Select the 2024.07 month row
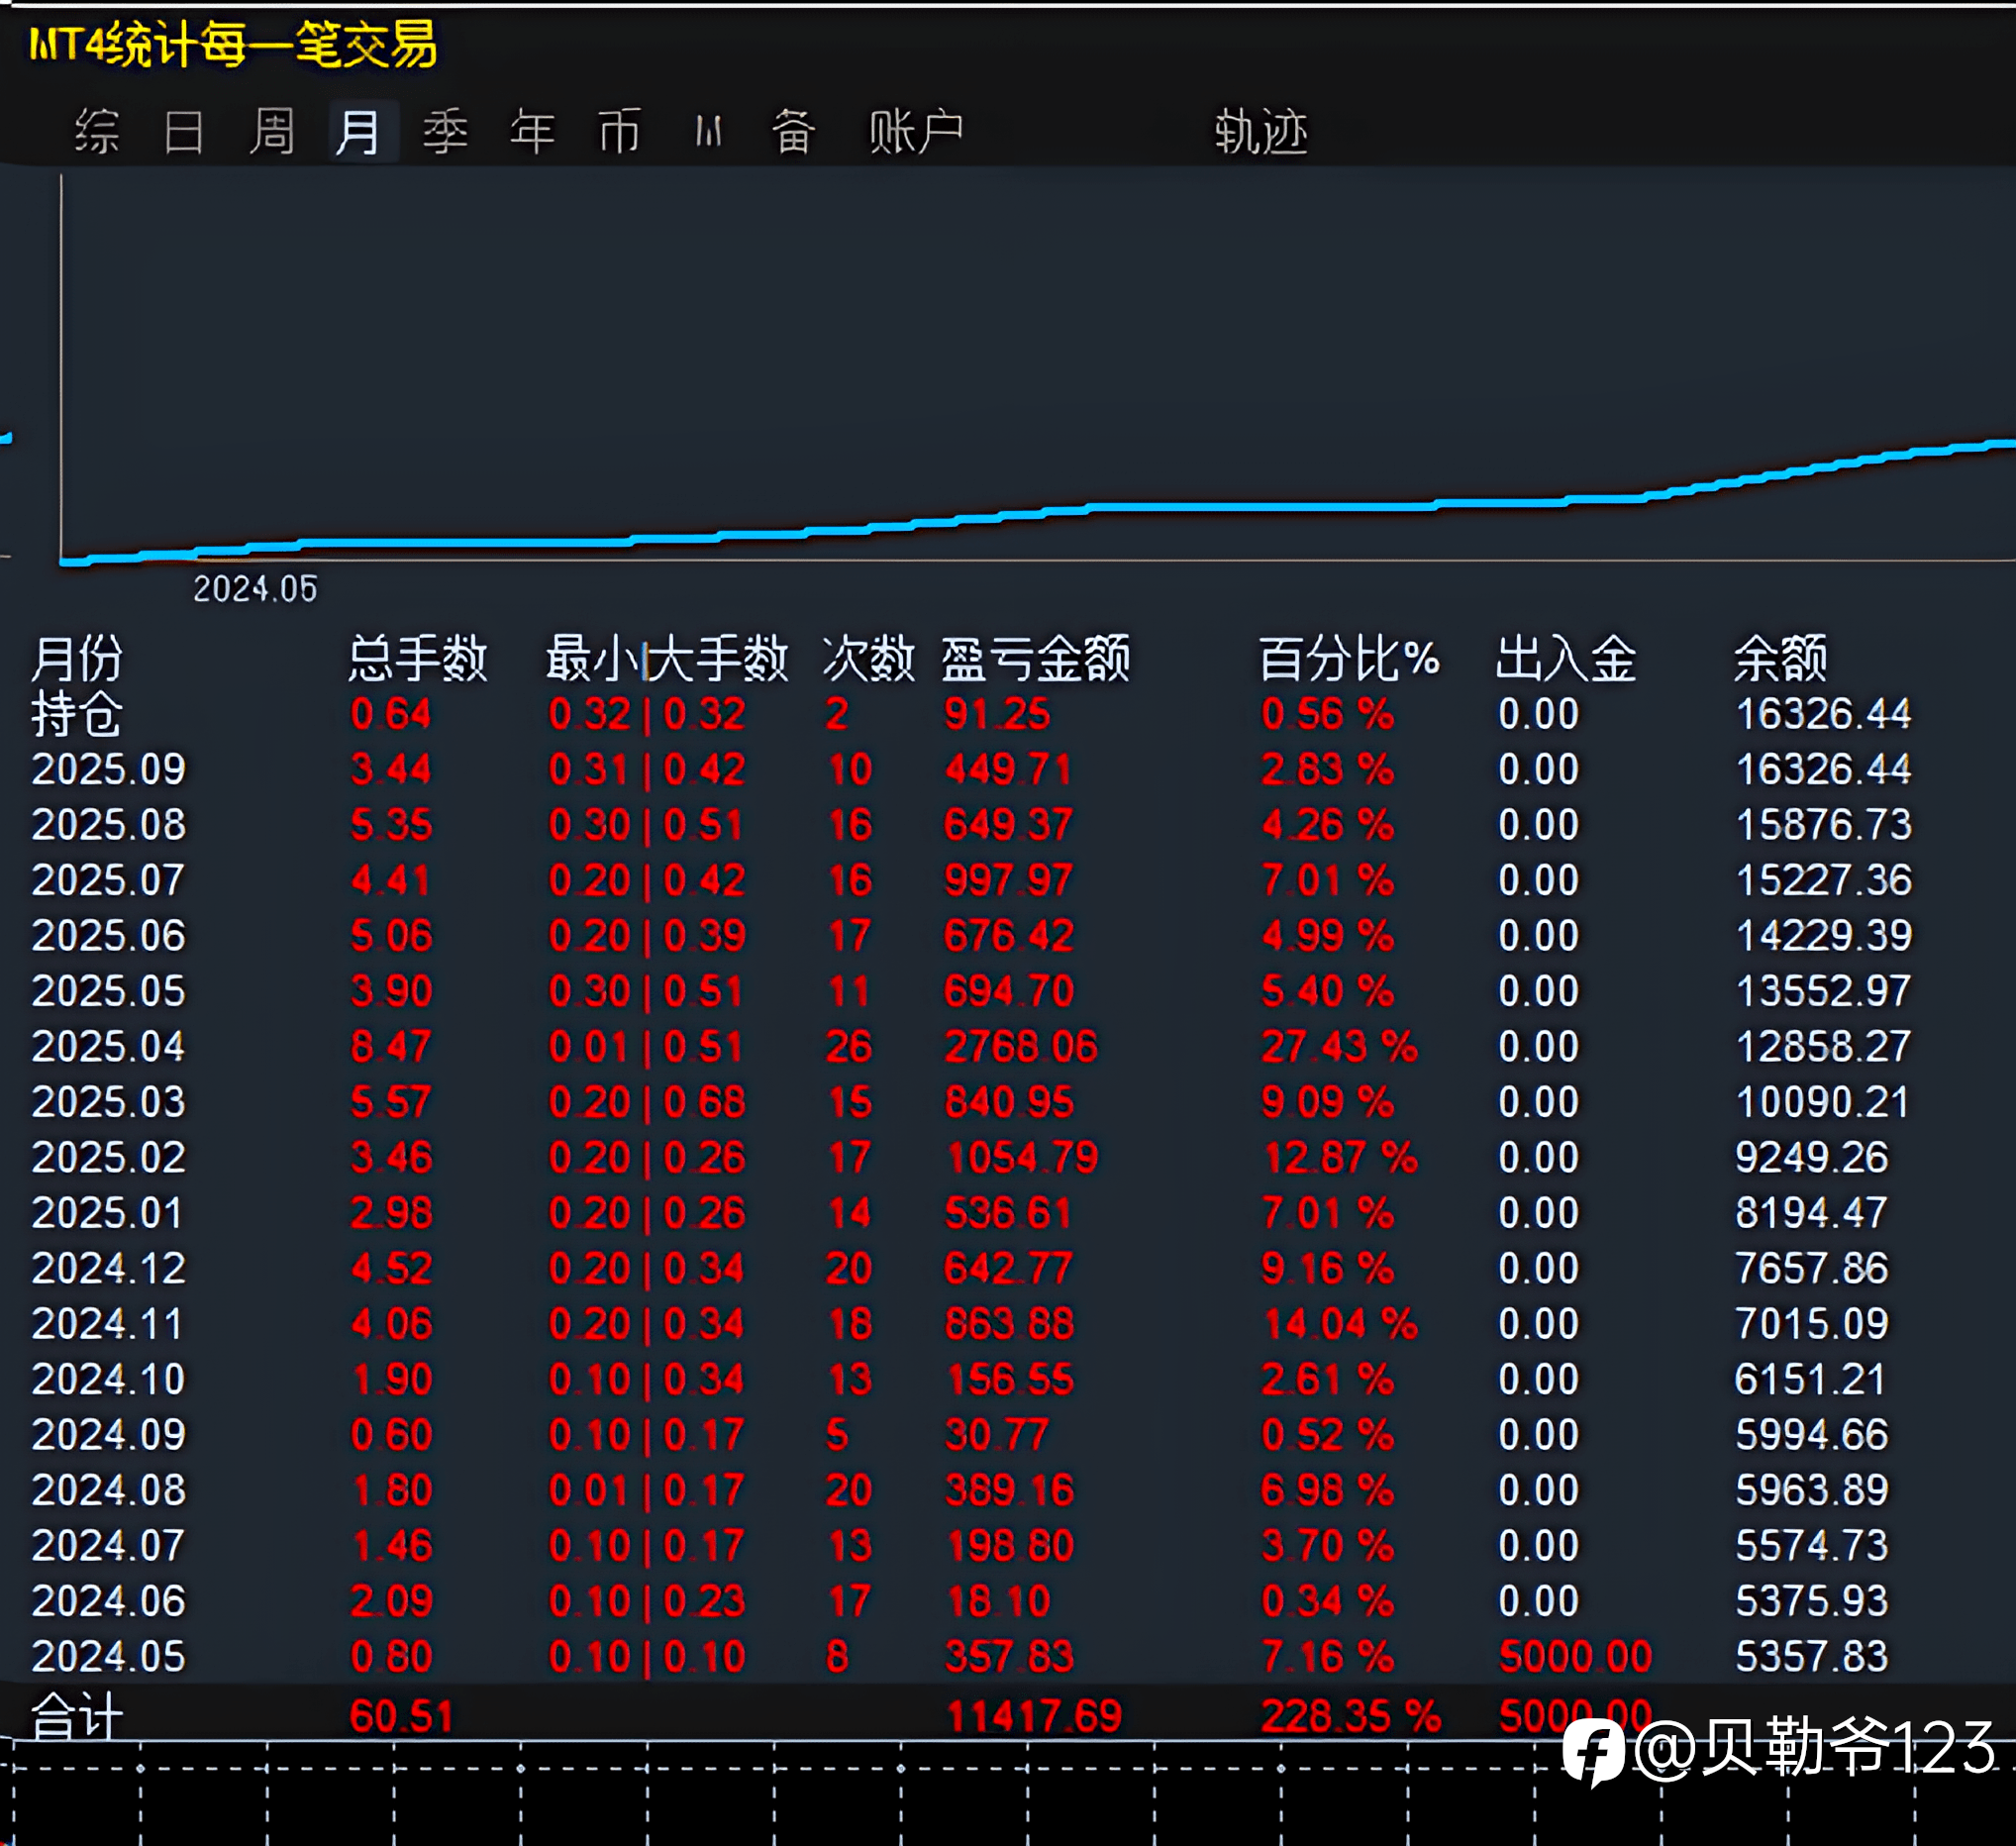The width and height of the screenshot is (2016, 1846). (x=970, y=1546)
